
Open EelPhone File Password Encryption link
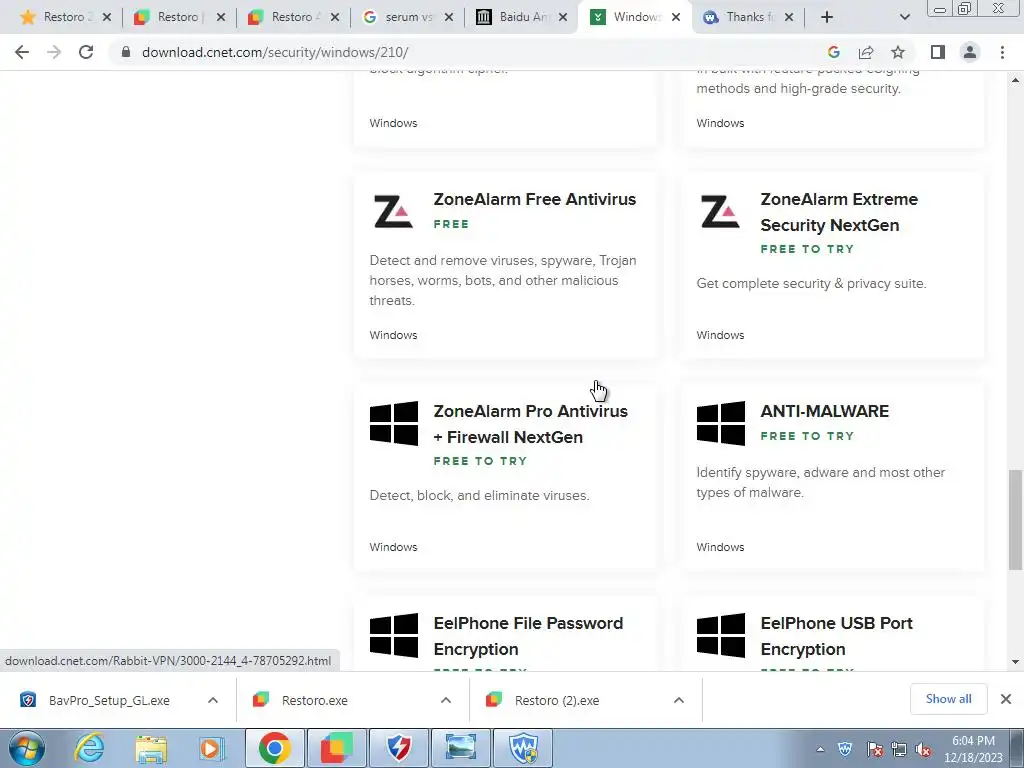(528, 636)
